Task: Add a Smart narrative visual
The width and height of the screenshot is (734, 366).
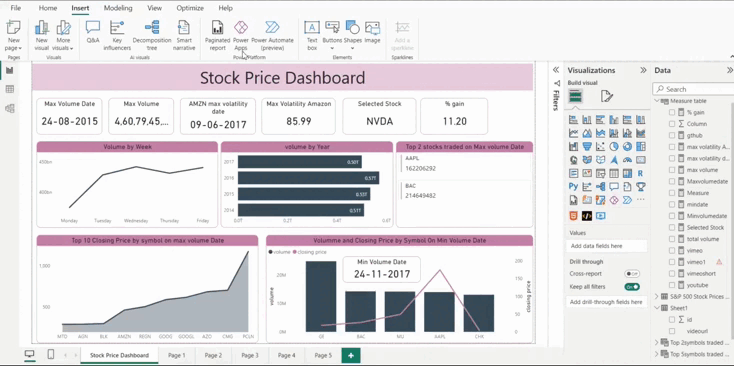Action: [x=184, y=35]
